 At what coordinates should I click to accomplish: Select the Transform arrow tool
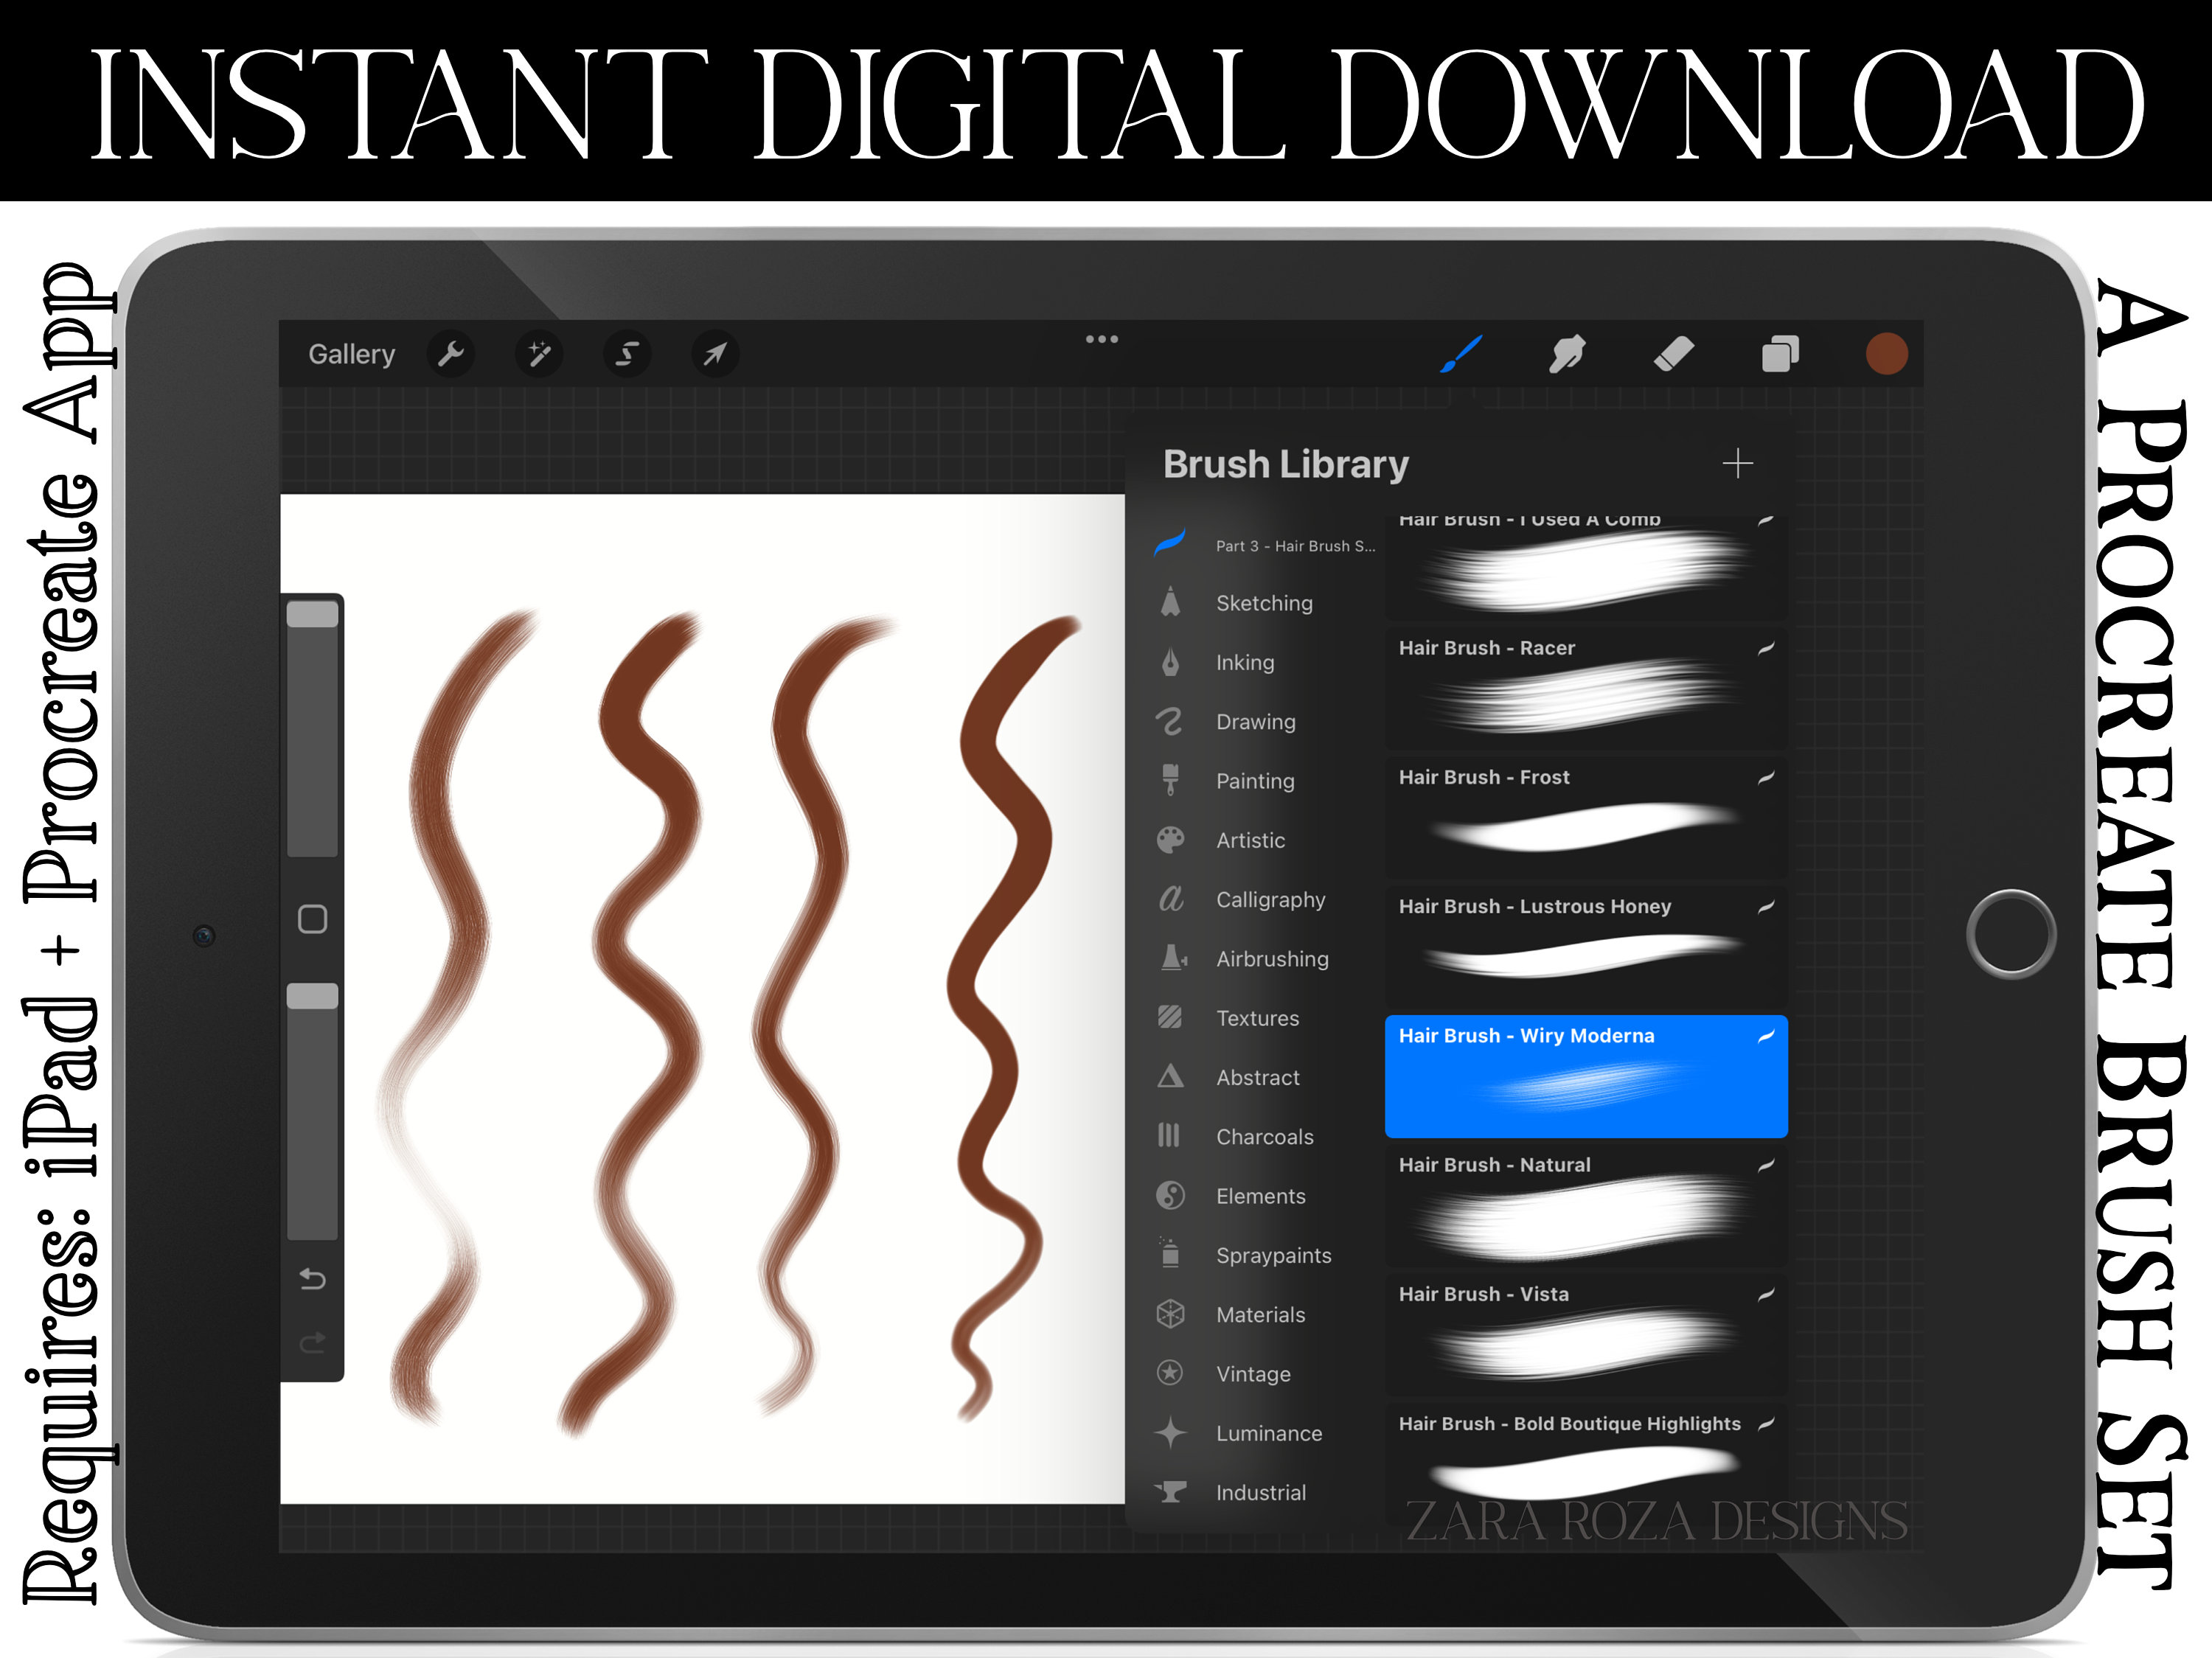[x=716, y=355]
